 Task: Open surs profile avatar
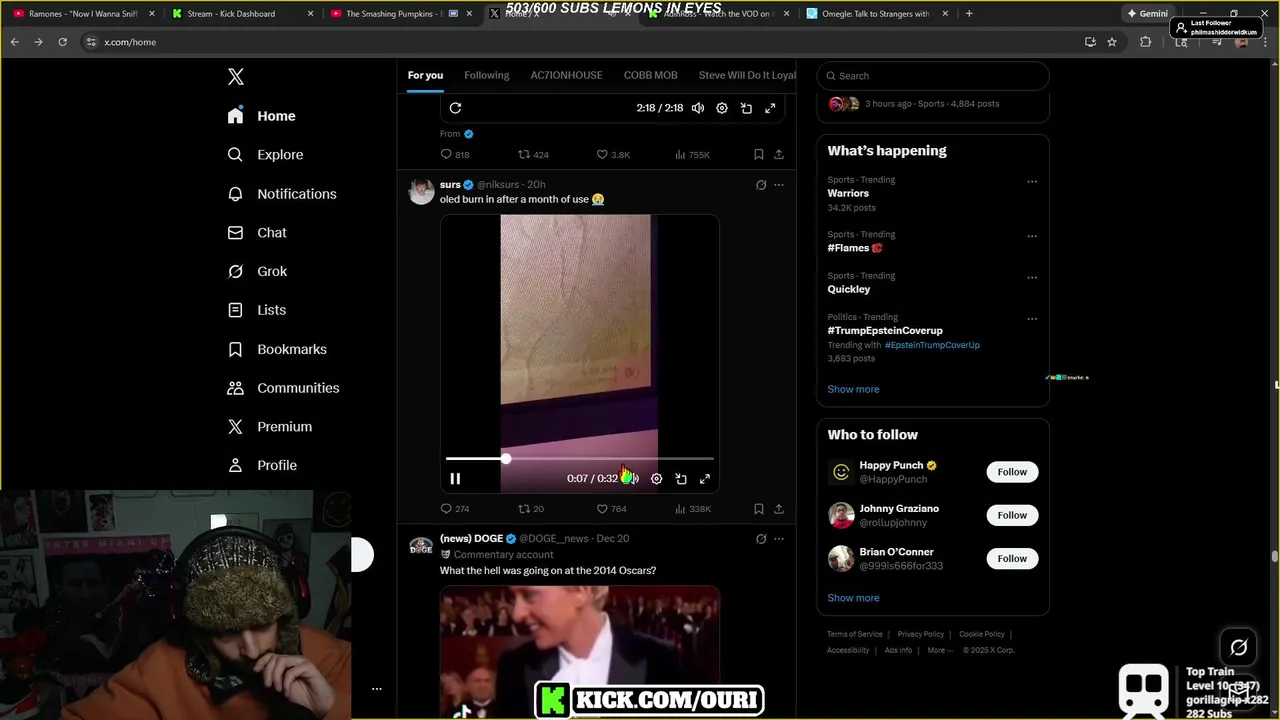421,191
